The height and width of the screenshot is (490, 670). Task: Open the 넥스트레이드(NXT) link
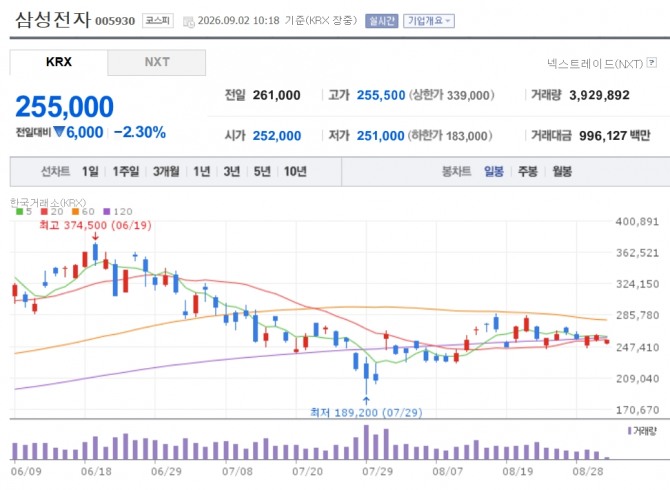point(595,64)
